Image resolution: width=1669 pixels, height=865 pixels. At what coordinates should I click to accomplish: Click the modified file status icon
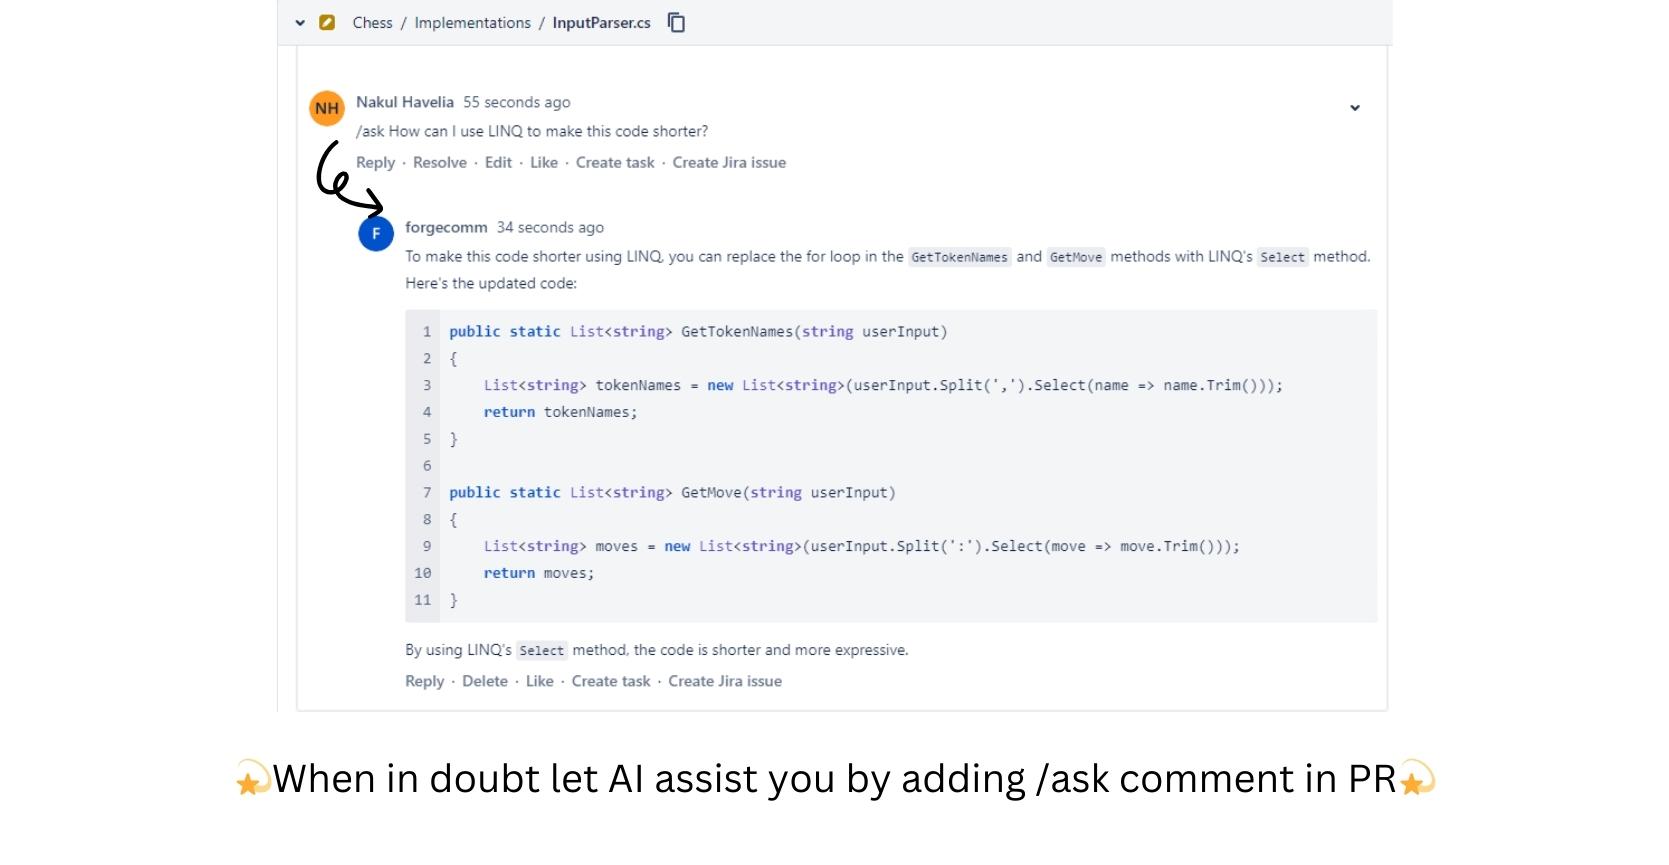[x=327, y=22]
